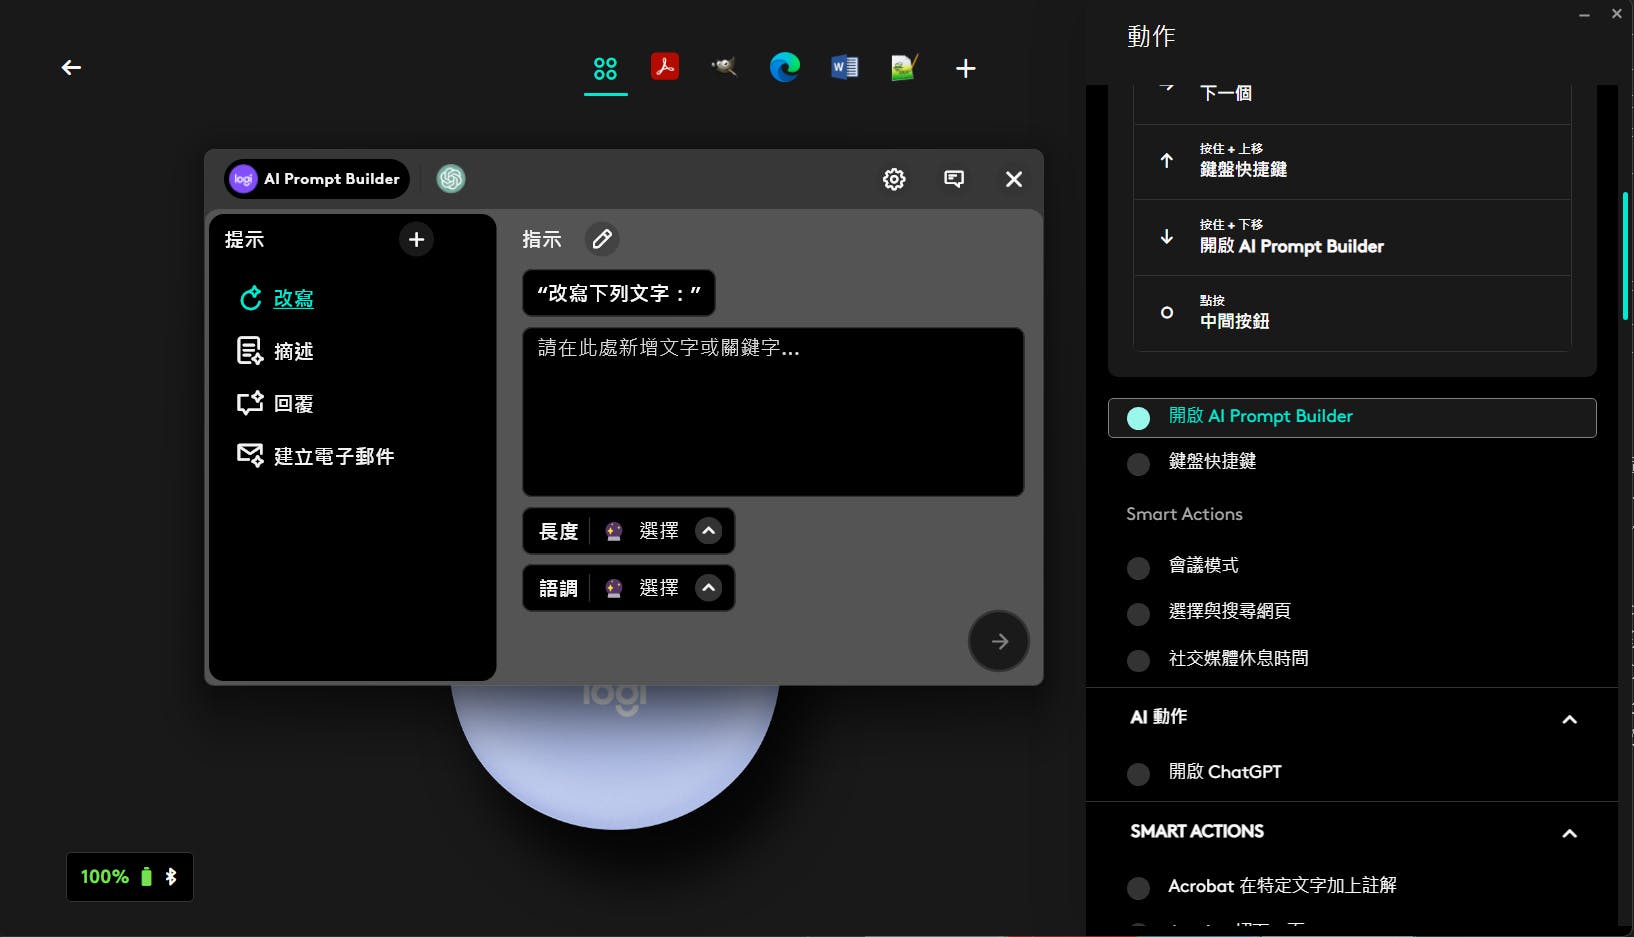Viewport: 1634px width, 937px height.
Task: Click the Bluetooth connection icon
Action: (171, 877)
